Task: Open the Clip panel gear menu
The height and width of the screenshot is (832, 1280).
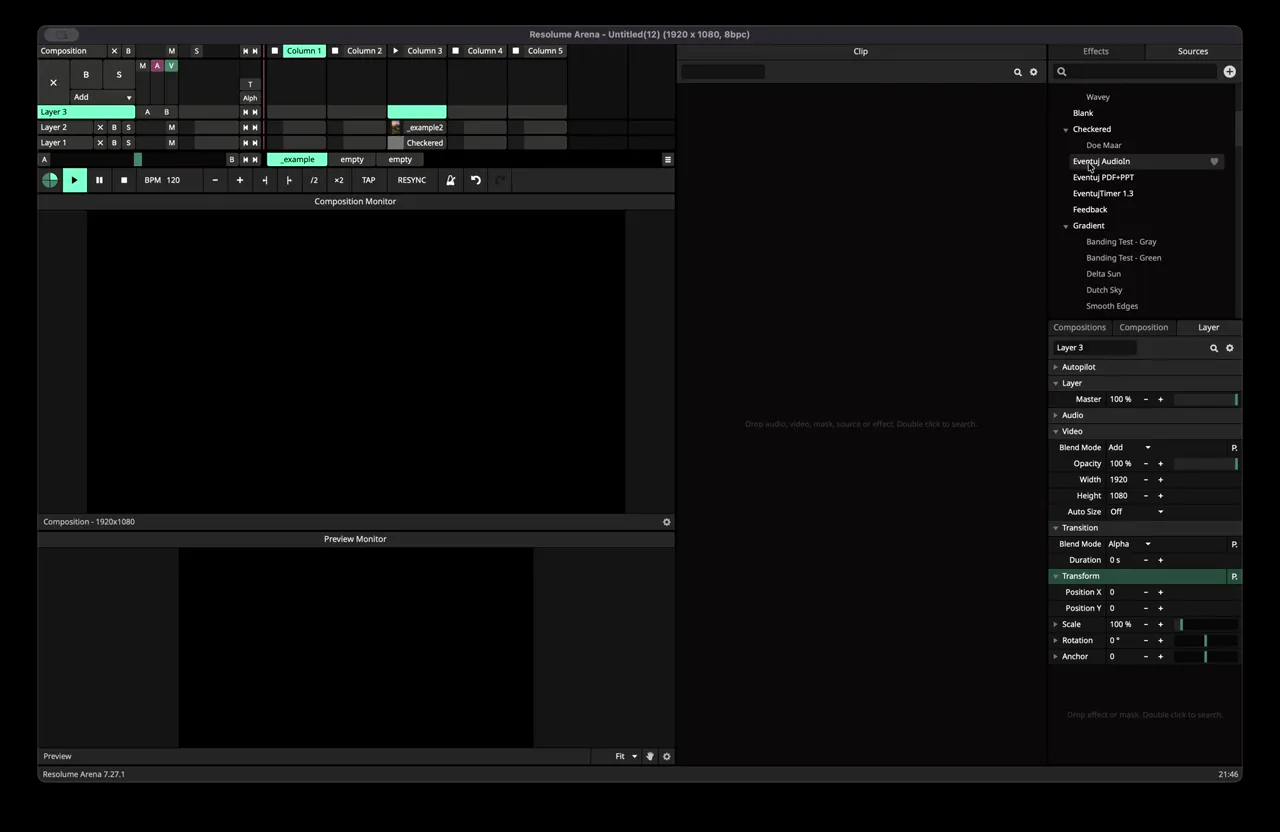Action: [x=1034, y=72]
